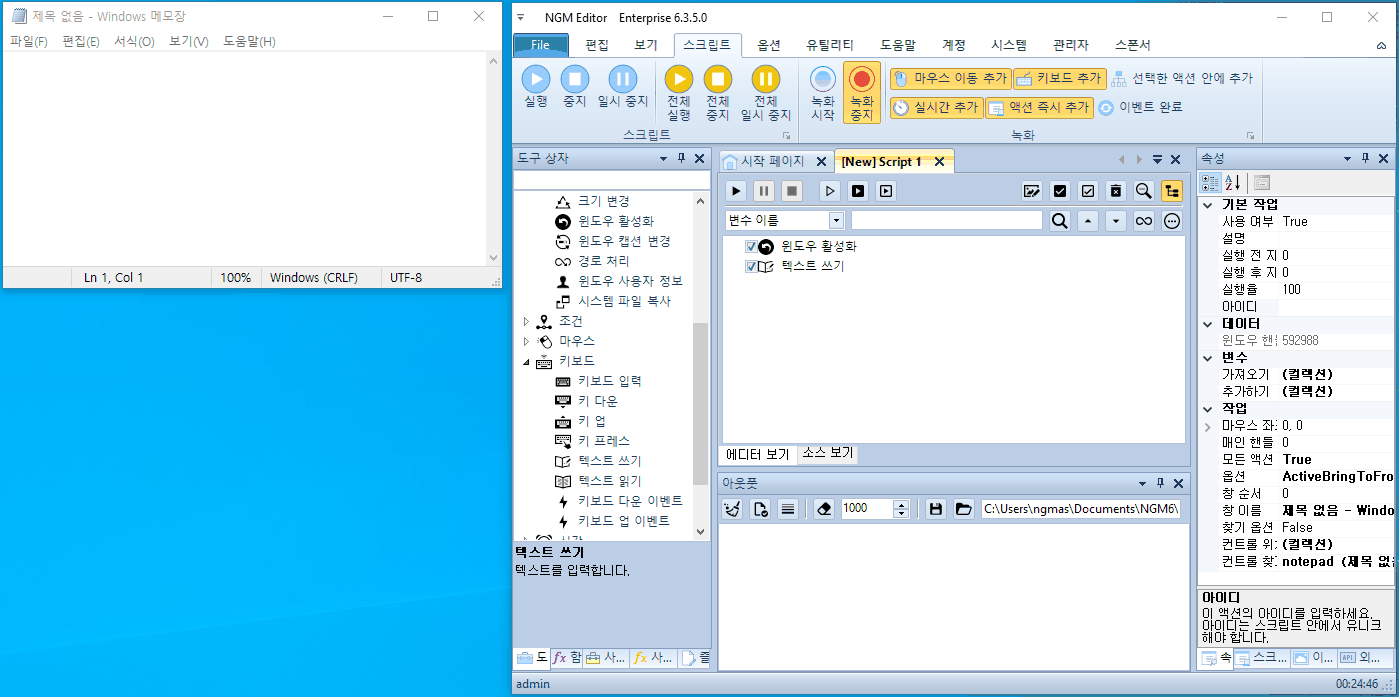Click the trash delete icon in script toolbar
Viewport: 1399px width, 697px height.
(1116, 191)
